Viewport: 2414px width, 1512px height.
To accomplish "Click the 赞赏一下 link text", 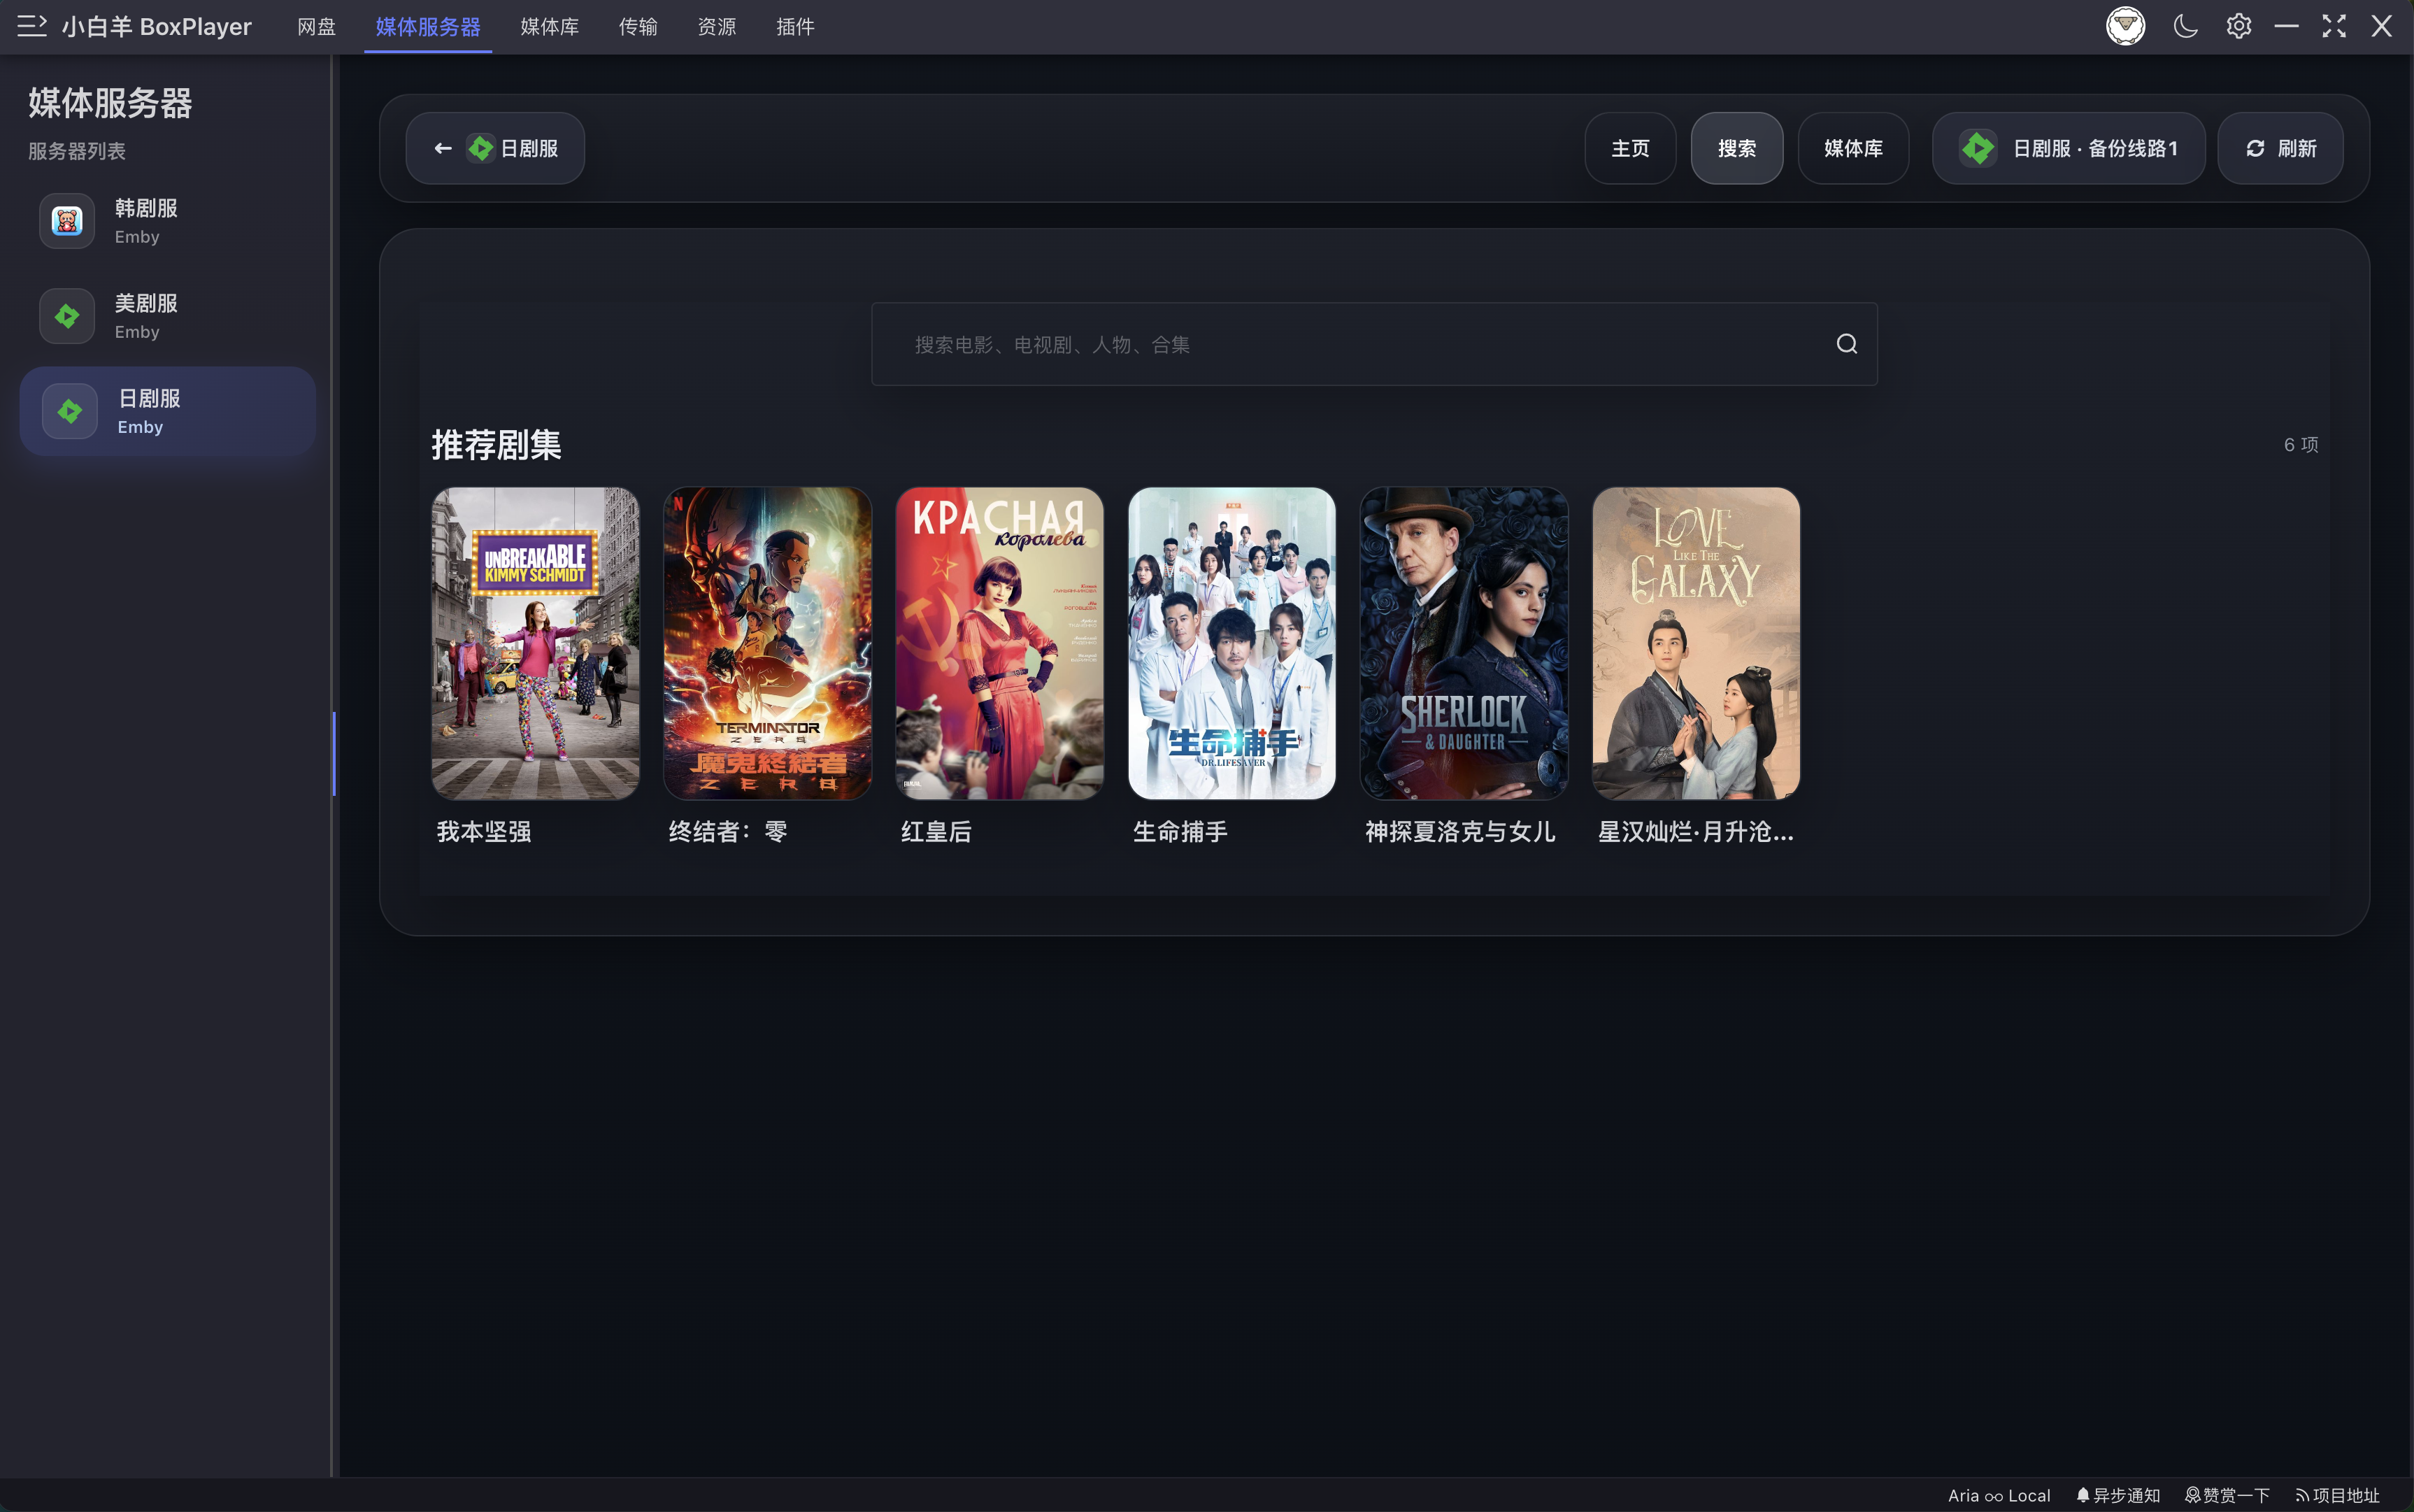I will 2236,1495.
